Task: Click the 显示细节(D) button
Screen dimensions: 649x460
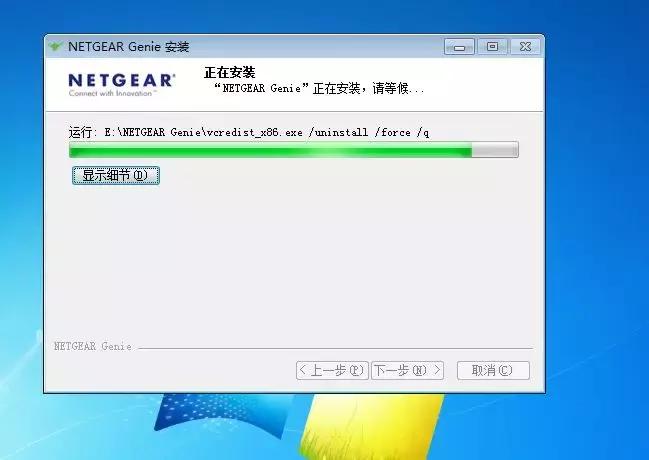Action: 116,176
